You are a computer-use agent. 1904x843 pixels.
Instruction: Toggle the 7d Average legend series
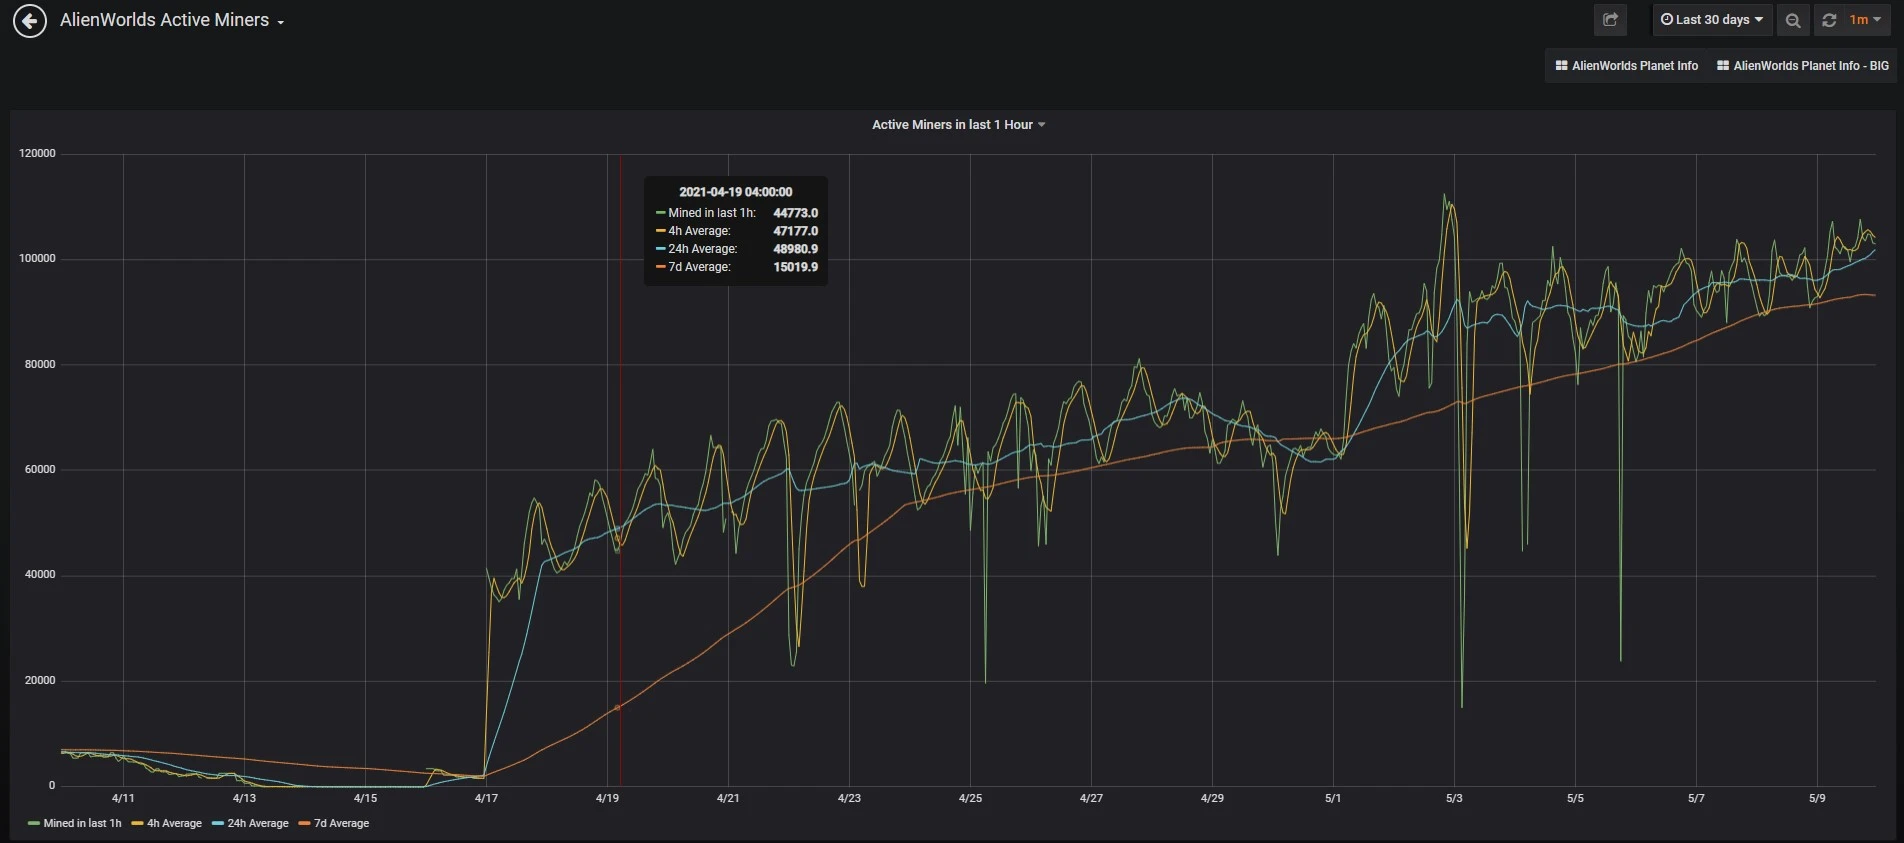click(x=334, y=824)
